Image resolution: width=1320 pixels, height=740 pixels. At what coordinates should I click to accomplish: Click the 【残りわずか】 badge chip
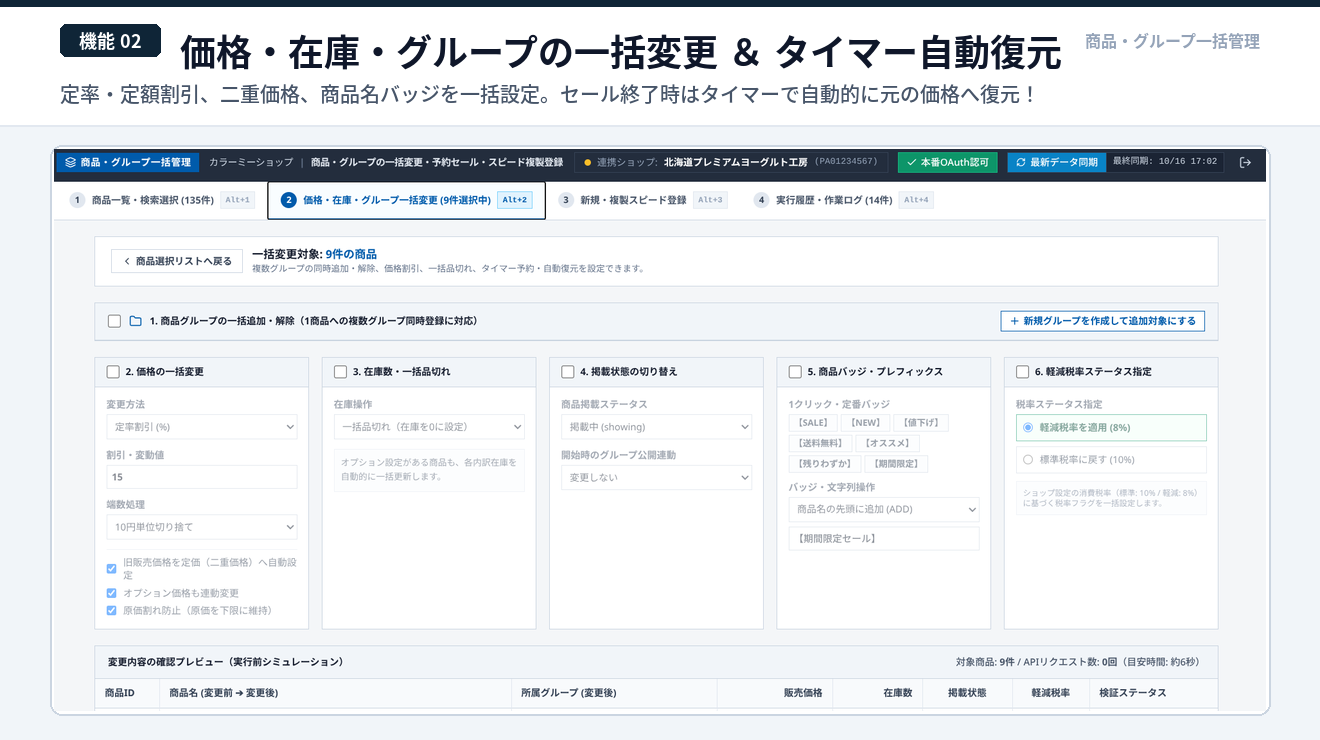pos(825,464)
